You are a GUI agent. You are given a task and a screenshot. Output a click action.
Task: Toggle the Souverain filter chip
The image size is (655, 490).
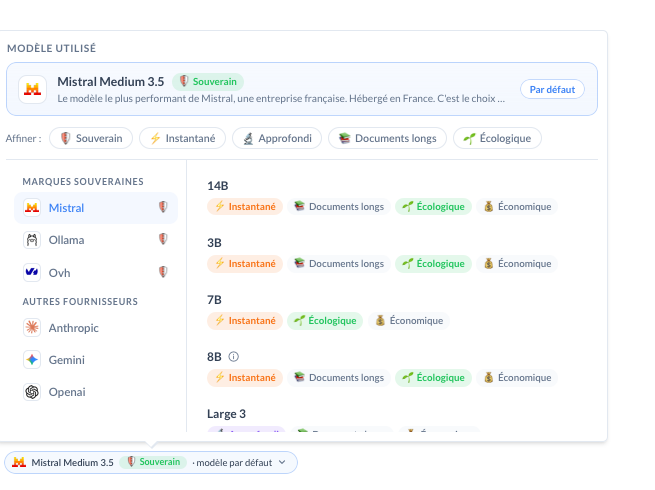tap(91, 138)
